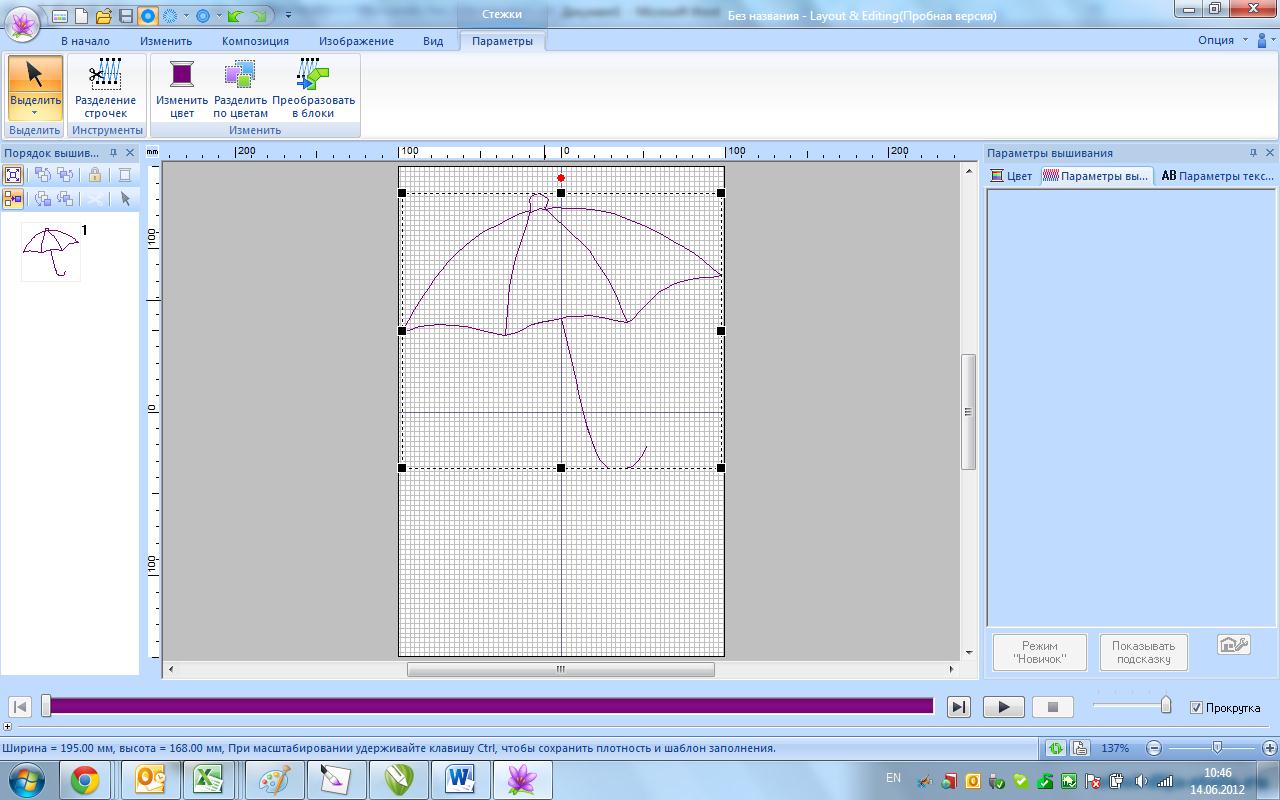Click 'Изменить цвет' thread spool icon
Viewport: 1280px width, 800px height.
pos(182,88)
